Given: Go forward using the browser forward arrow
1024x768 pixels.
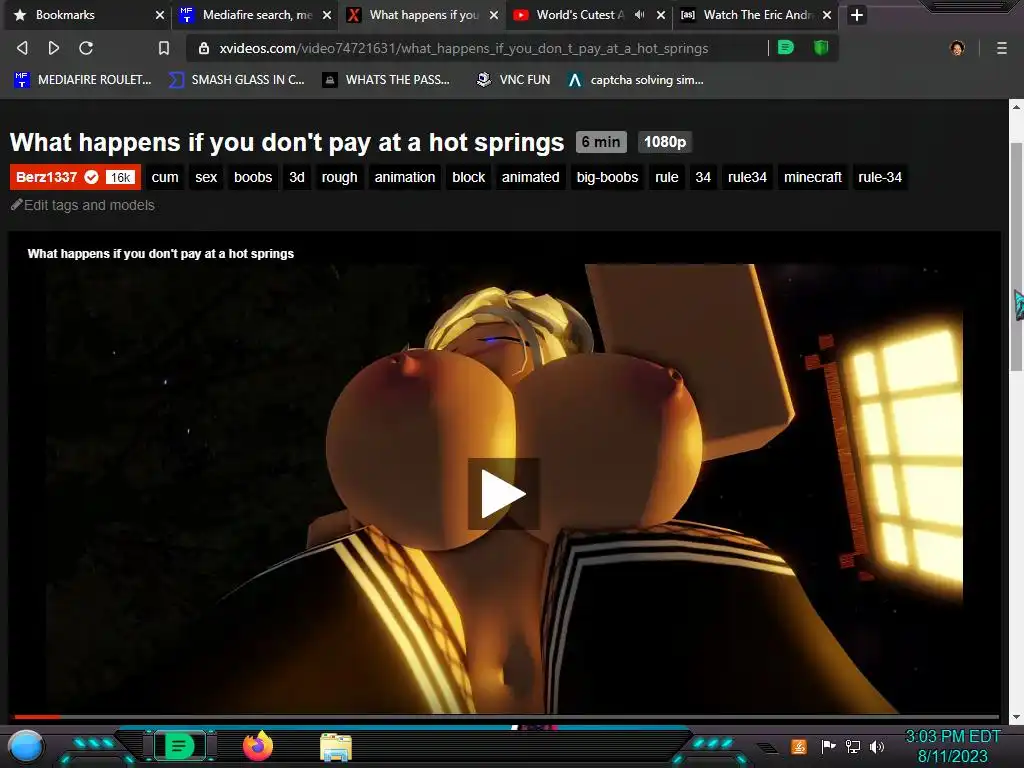Looking at the screenshot, I should click(54, 48).
